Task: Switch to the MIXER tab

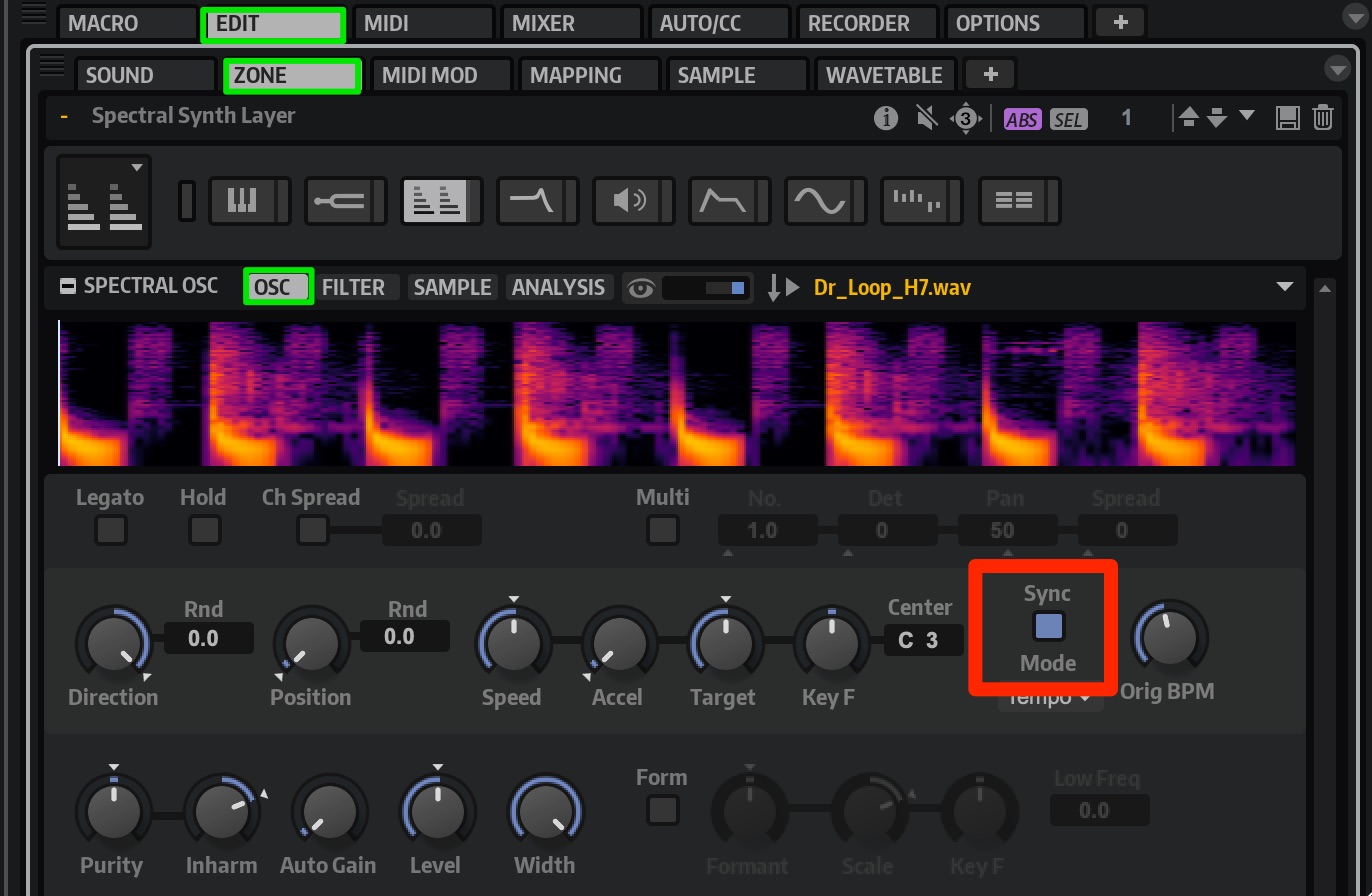Action: 572,23
